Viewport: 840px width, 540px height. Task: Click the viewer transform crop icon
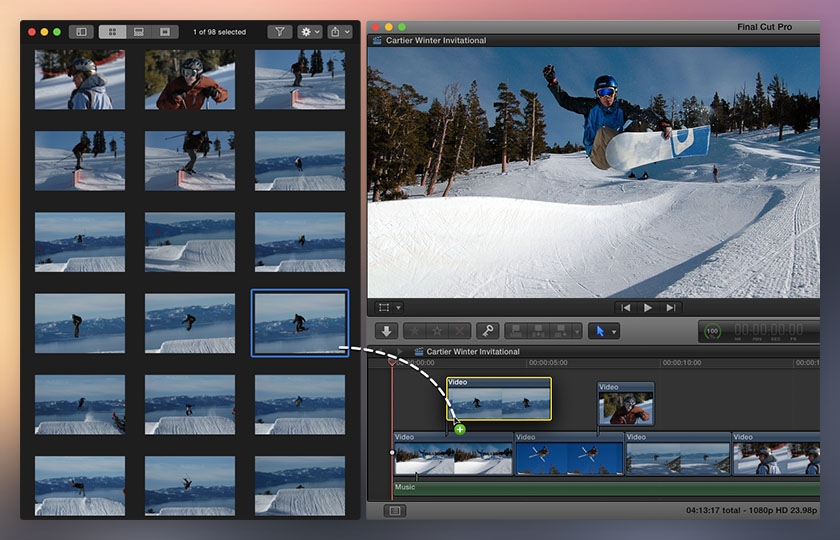(x=386, y=308)
